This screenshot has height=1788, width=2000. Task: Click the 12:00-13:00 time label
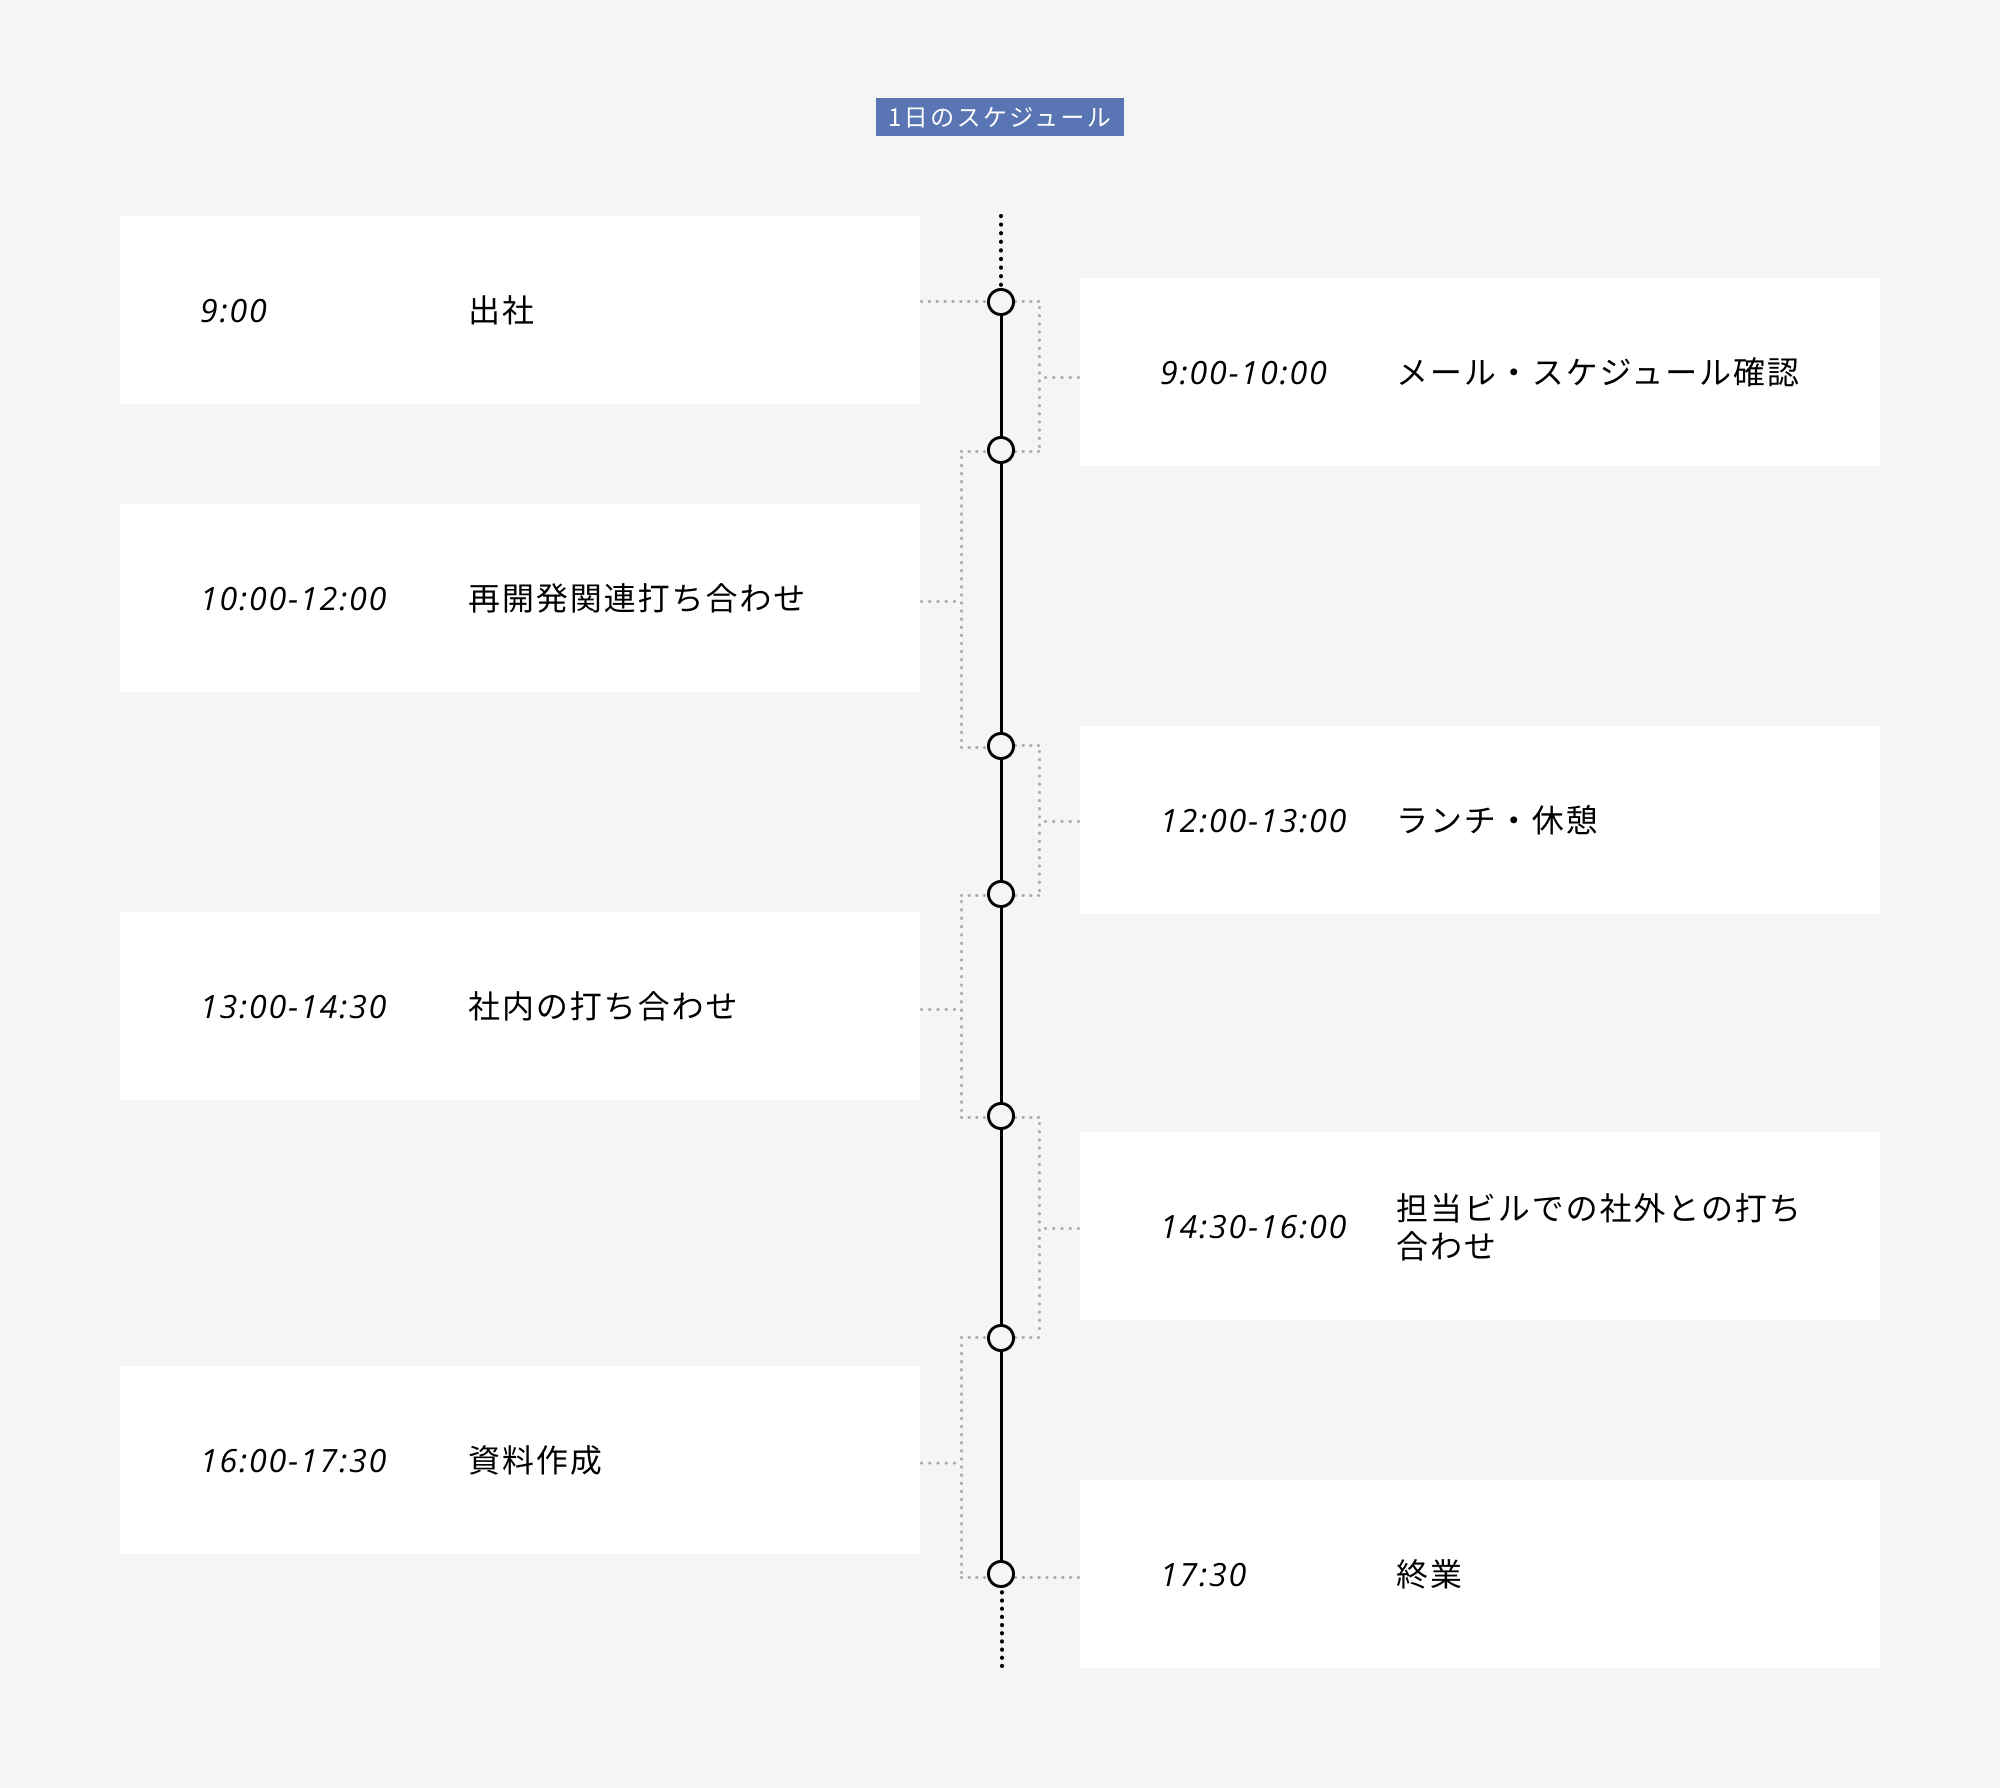1254,821
